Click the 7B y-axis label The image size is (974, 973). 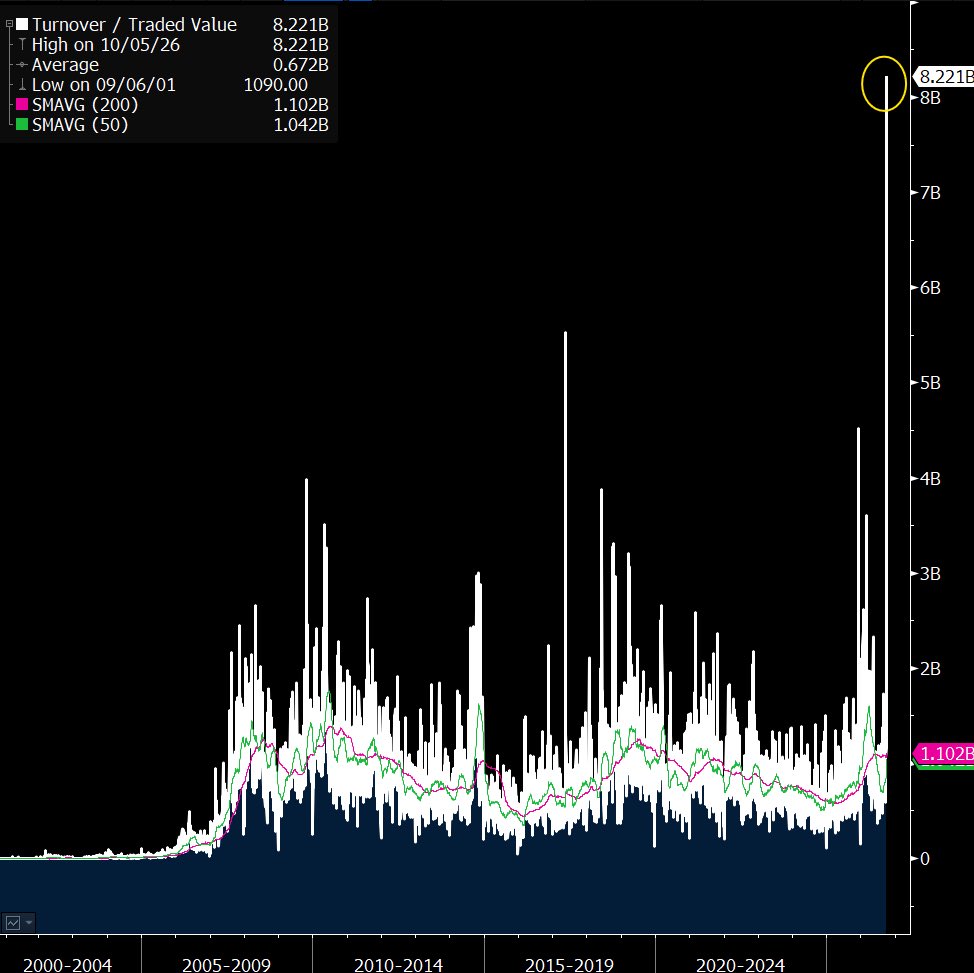click(x=931, y=193)
